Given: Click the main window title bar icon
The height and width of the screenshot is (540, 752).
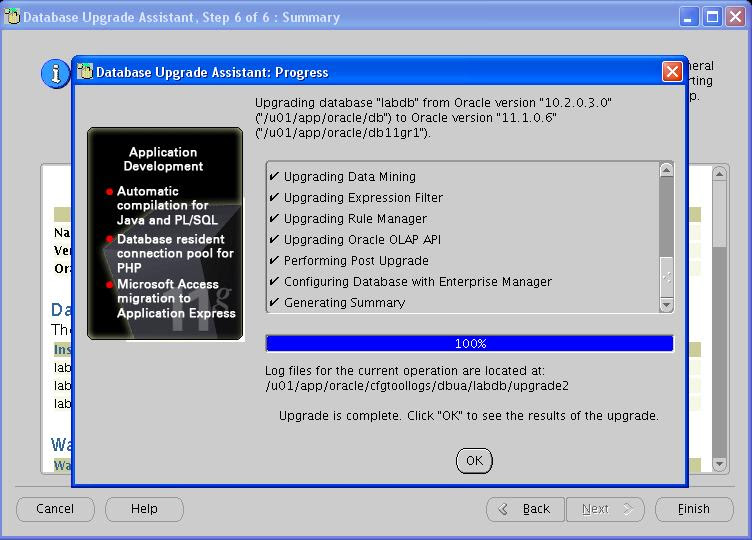Looking at the screenshot, I should [x=12, y=17].
